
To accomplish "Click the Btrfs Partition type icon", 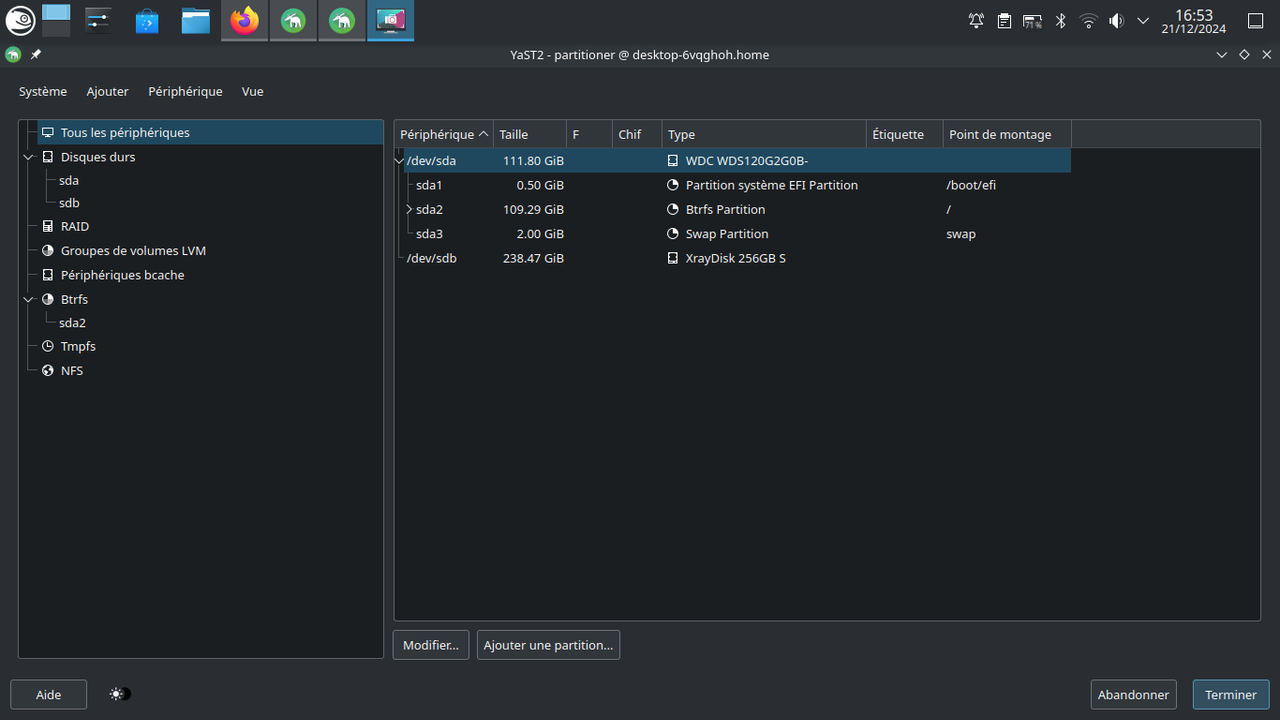I will (x=673, y=209).
